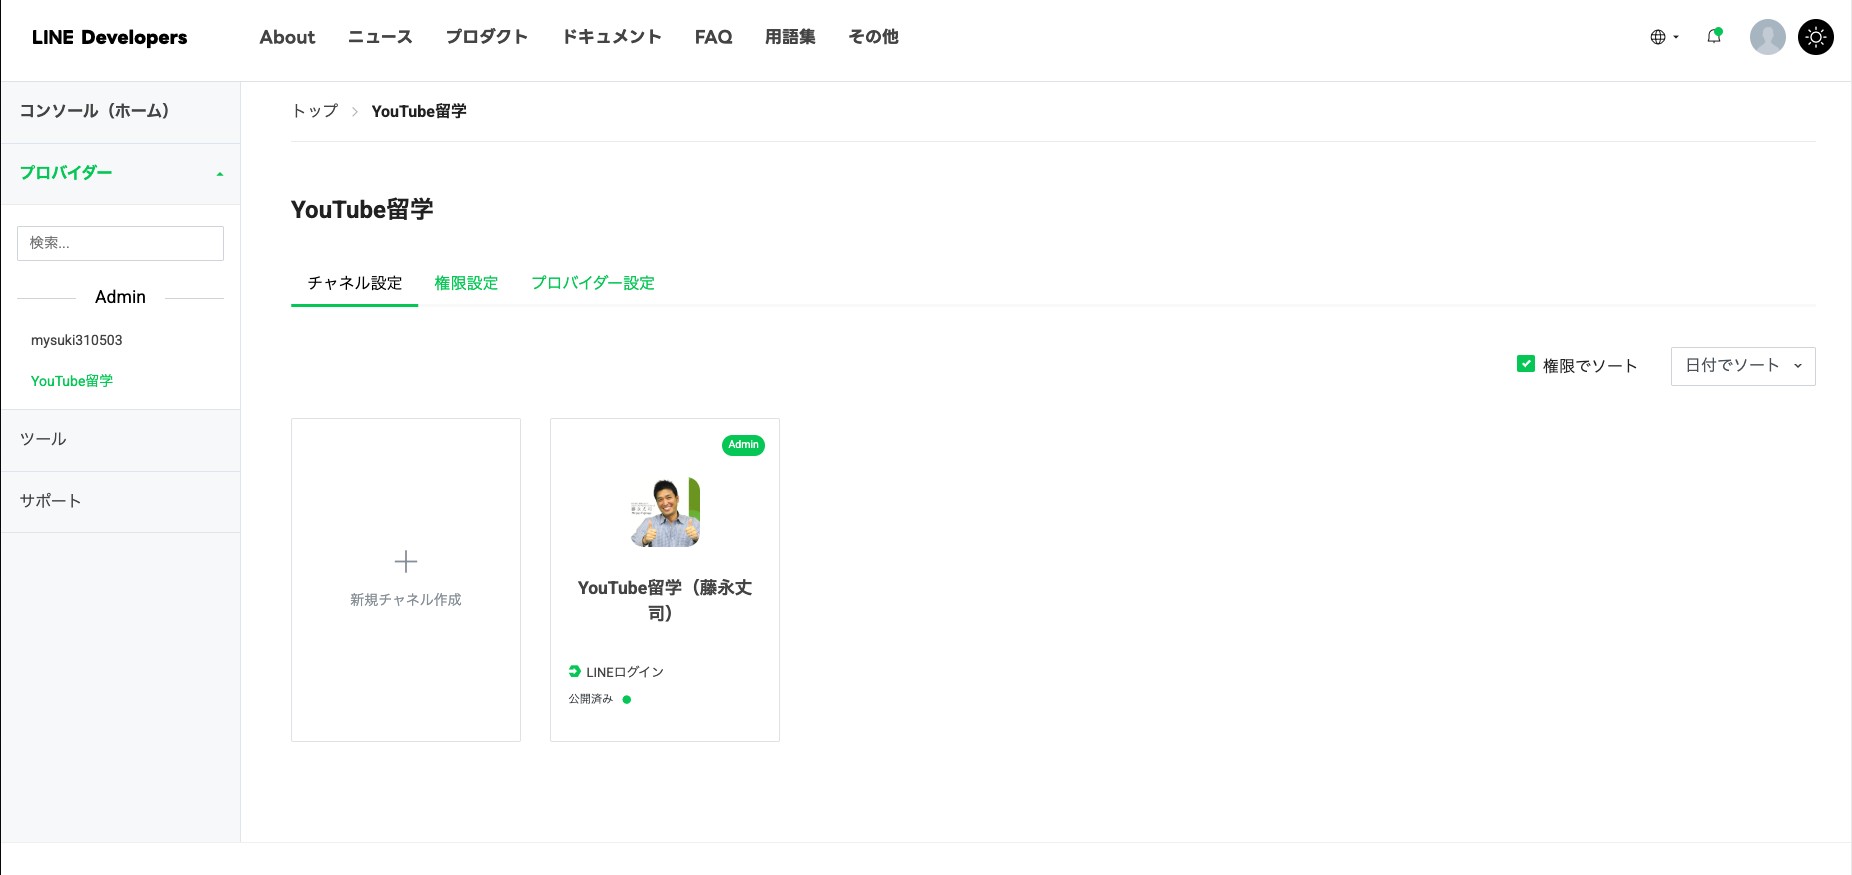Click the トップ breadcrumb link
This screenshot has width=1852, height=875.
click(x=315, y=111)
